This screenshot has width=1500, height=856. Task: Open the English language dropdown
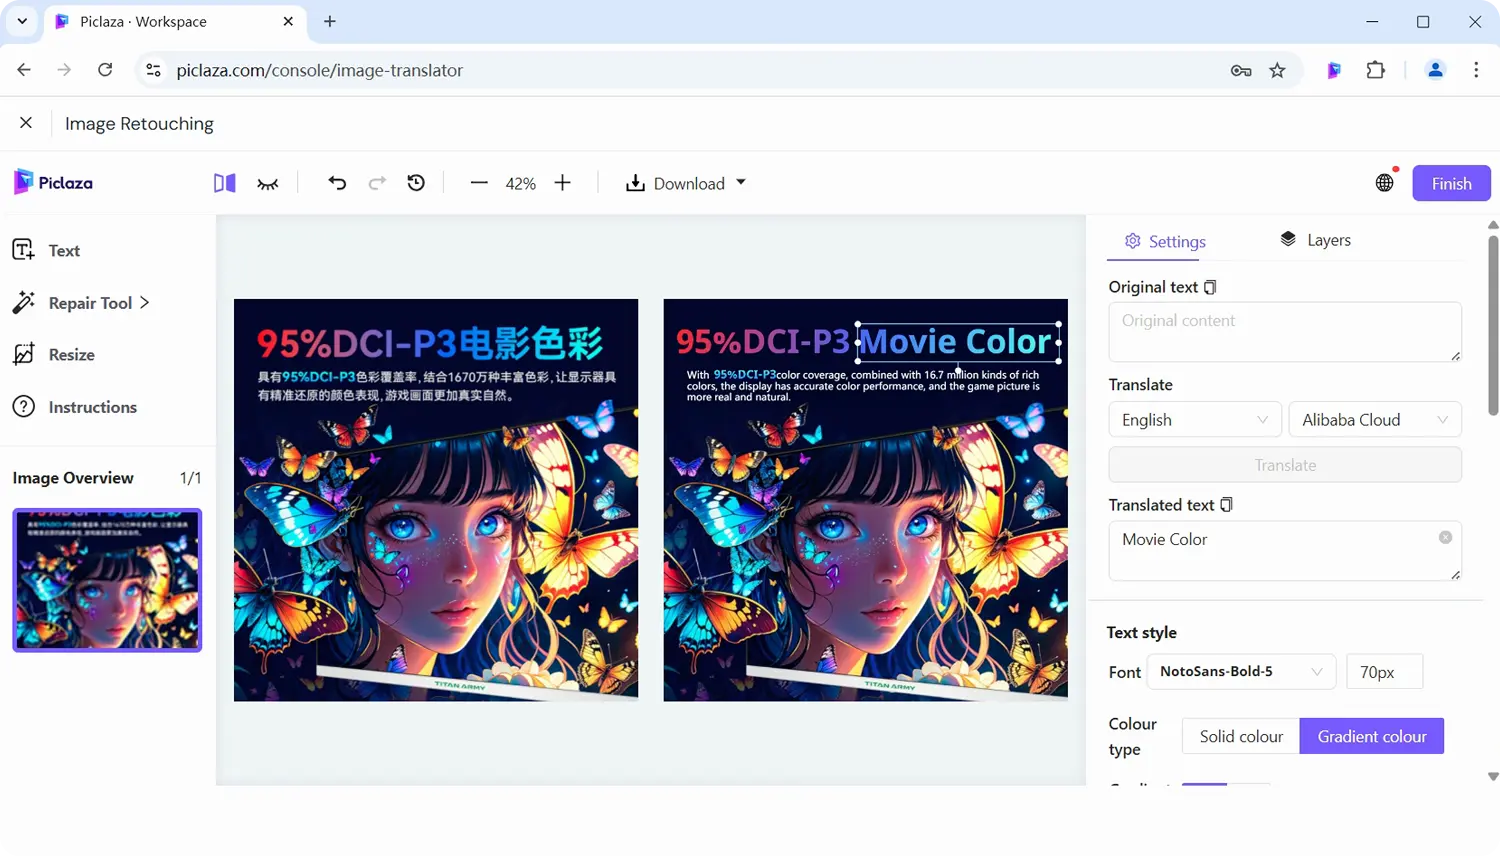[1194, 420]
